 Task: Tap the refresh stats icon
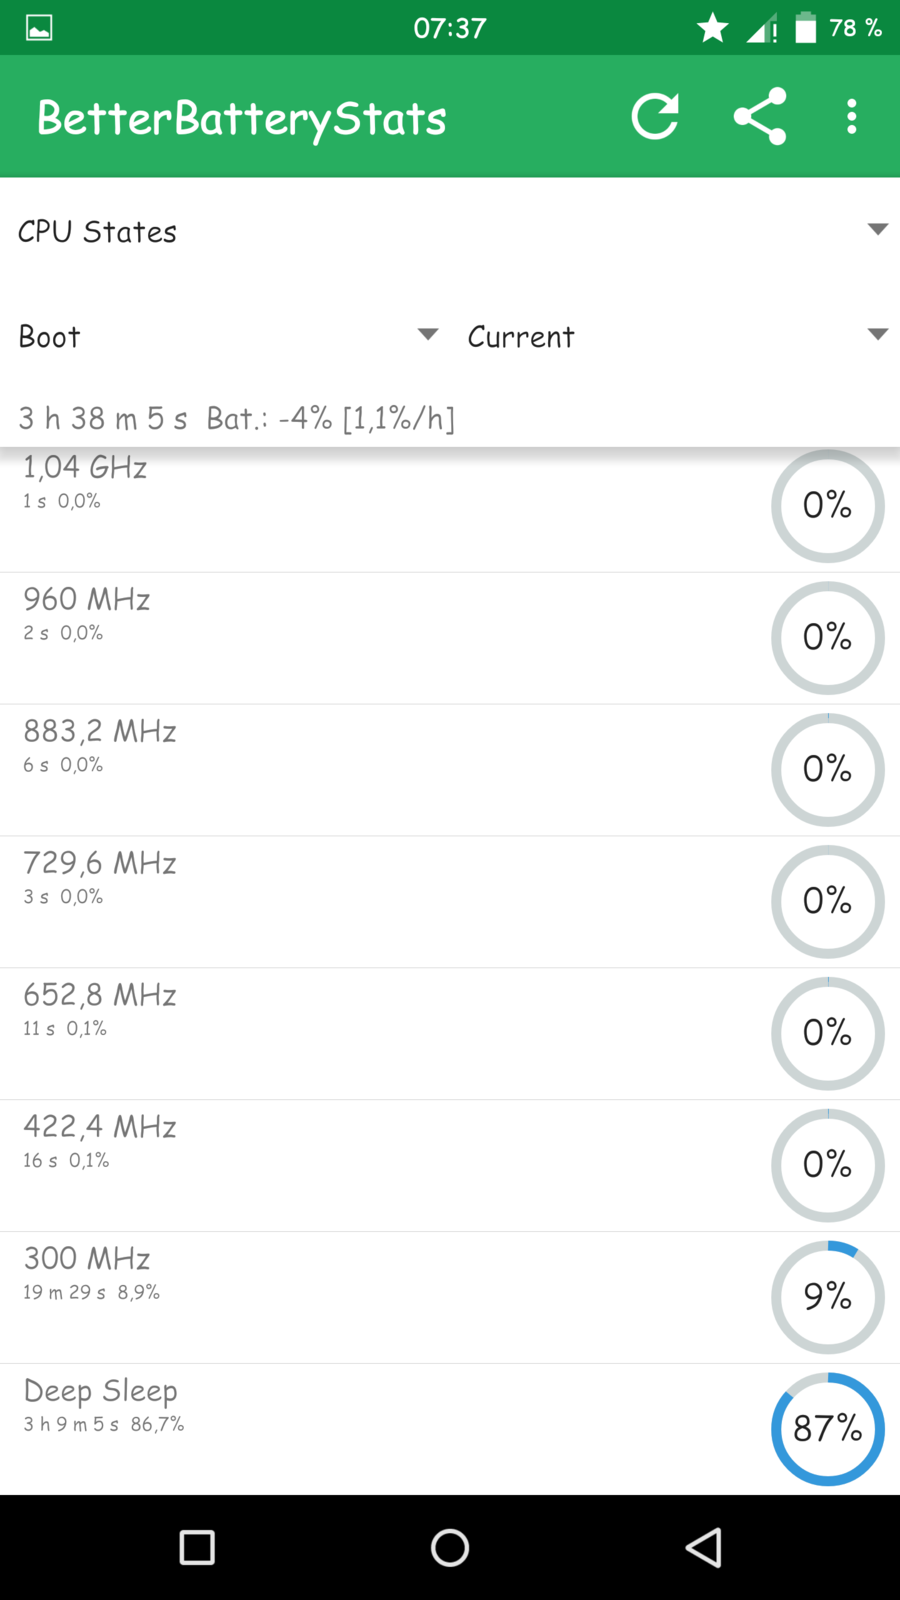[x=655, y=117]
